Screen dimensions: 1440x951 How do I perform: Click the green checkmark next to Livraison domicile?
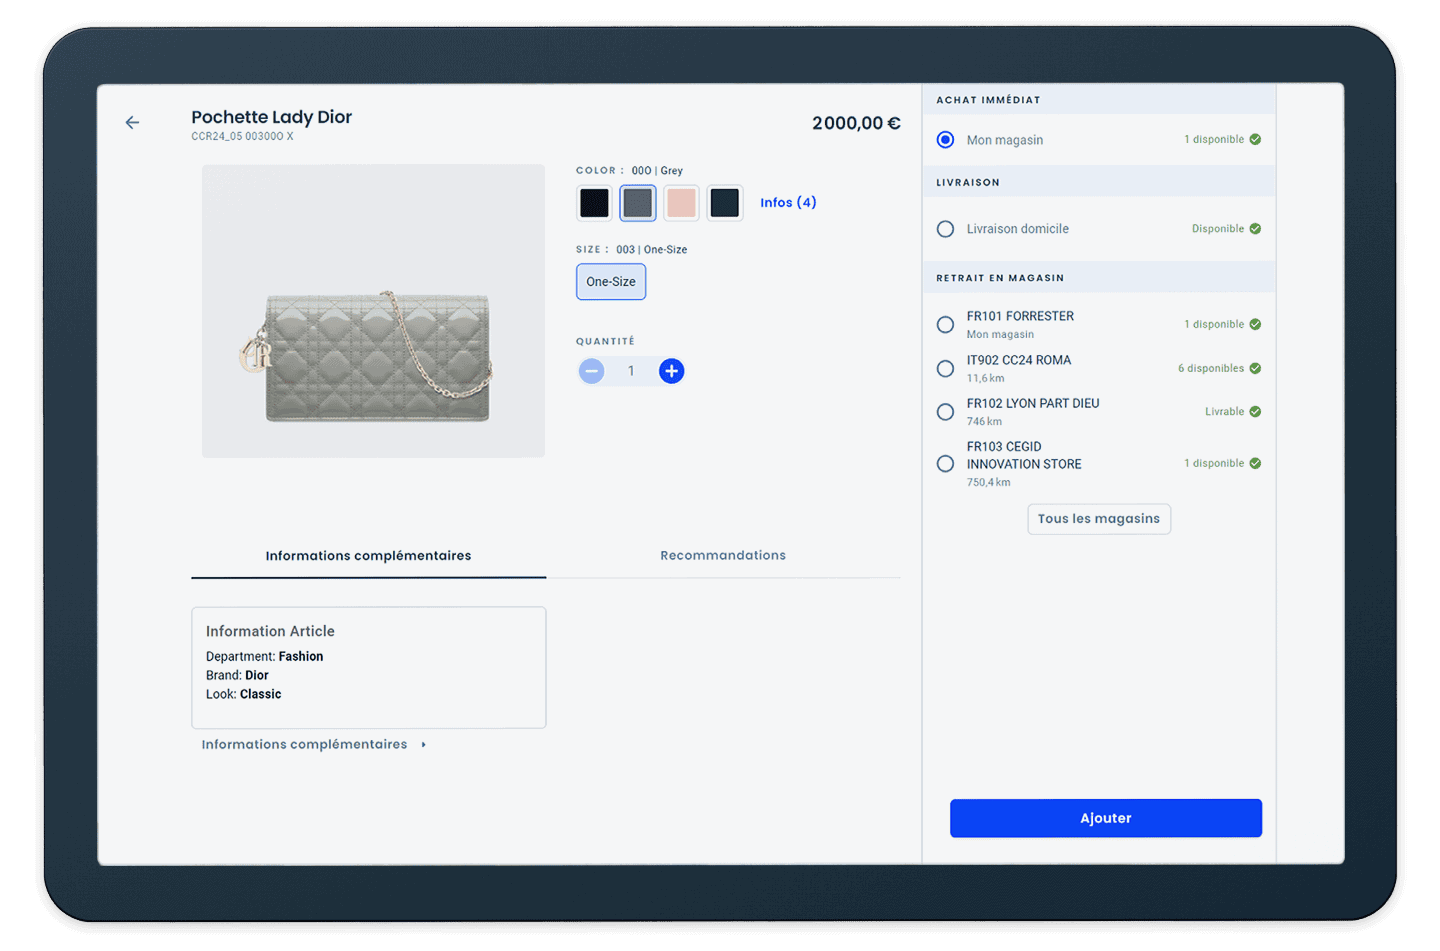pyautogui.click(x=1255, y=229)
